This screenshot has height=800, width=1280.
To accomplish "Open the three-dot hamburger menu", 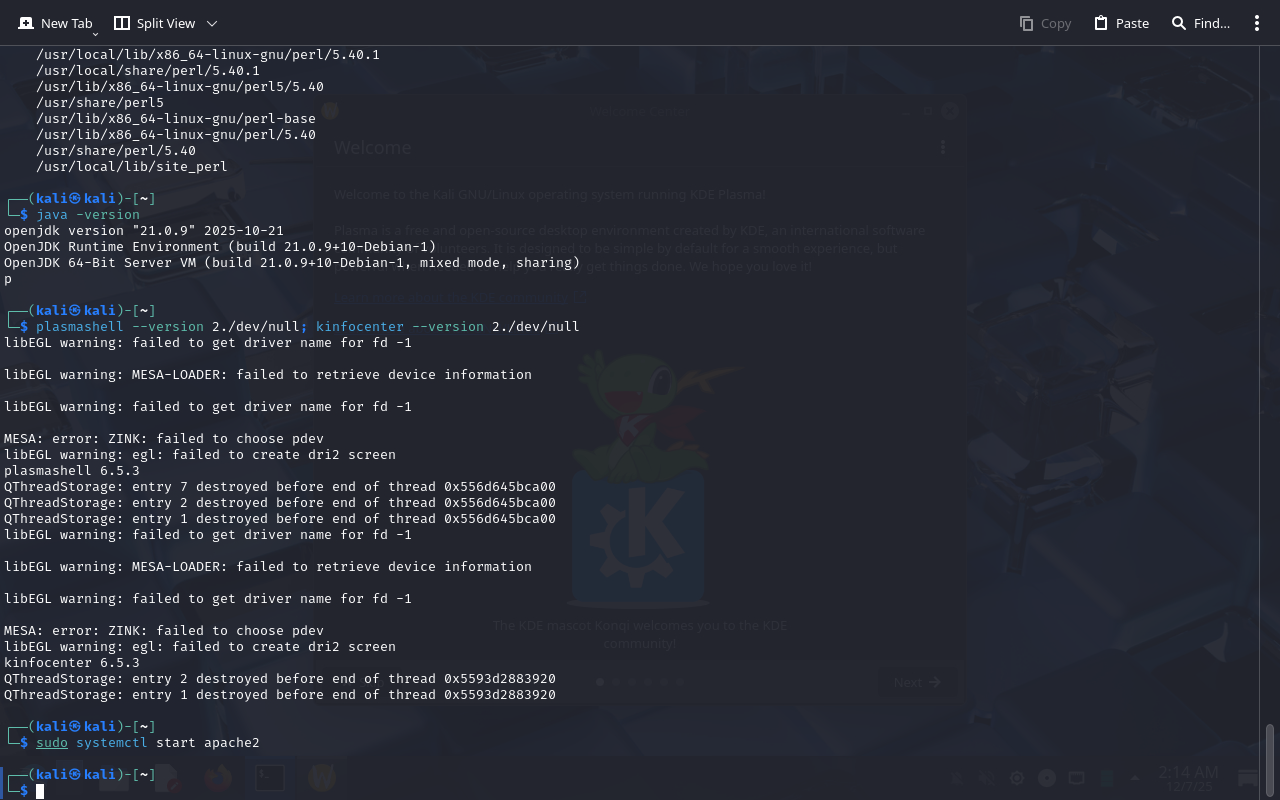I will pos(1257,23).
